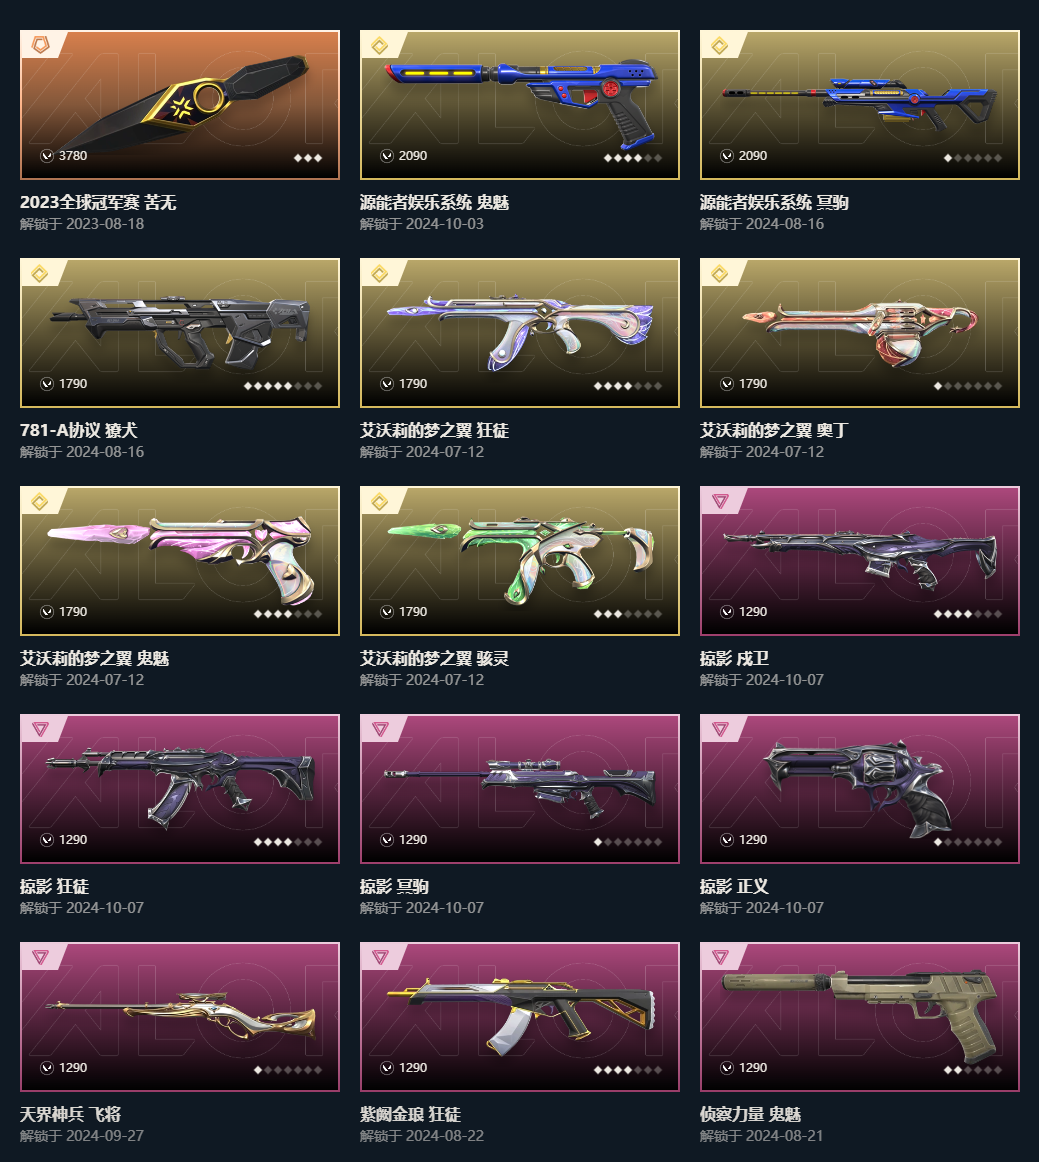Click the pink tier icon on the 掠影 戍卫 card
1039x1162 pixels.
[x=720, y=502]
